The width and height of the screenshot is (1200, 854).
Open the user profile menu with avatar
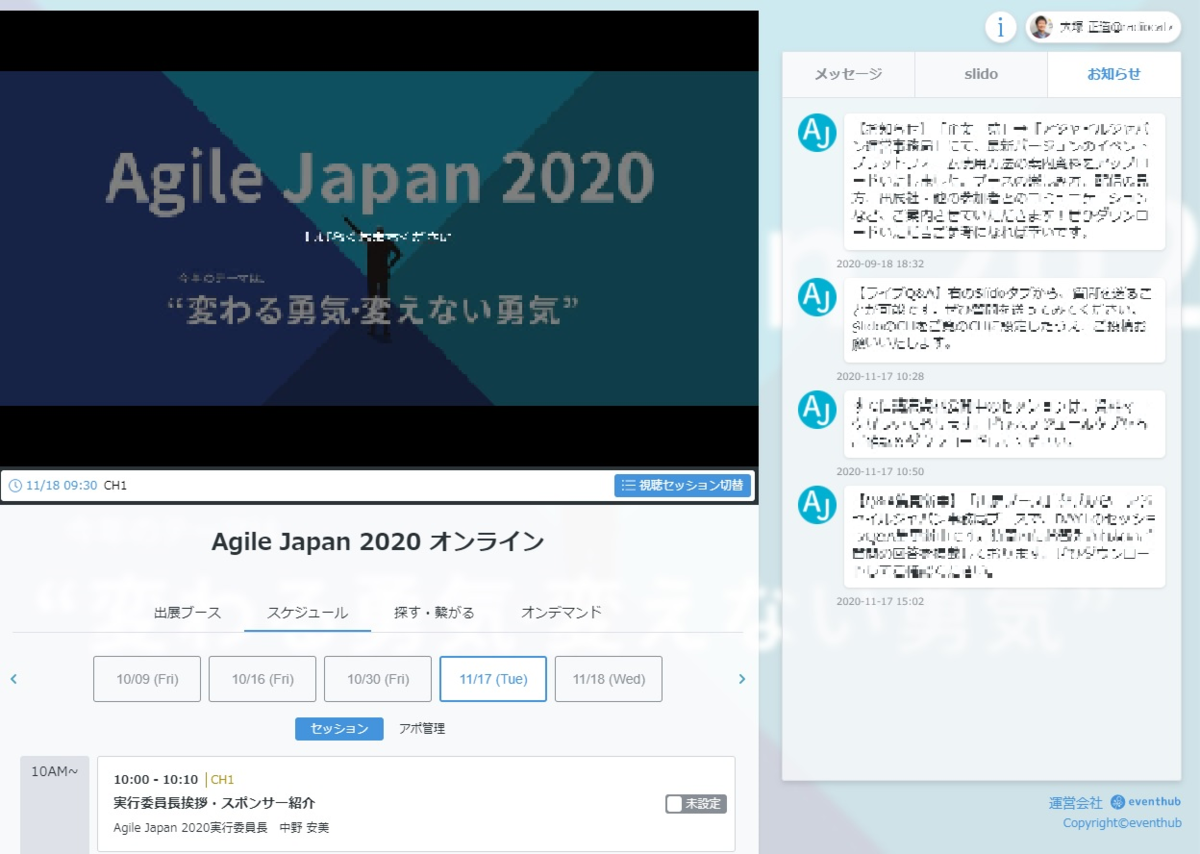pyautogui.click(x=1104, y=27)
